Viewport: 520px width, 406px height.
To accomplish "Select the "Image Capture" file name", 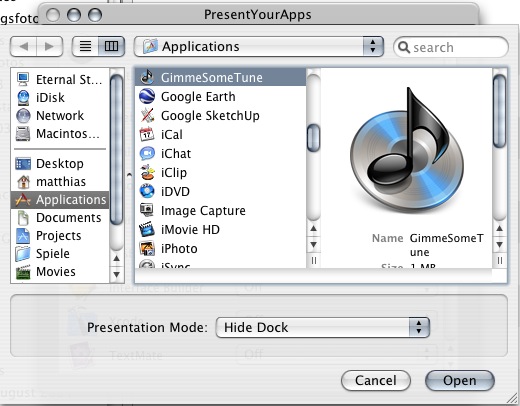I will click(203, 211).
